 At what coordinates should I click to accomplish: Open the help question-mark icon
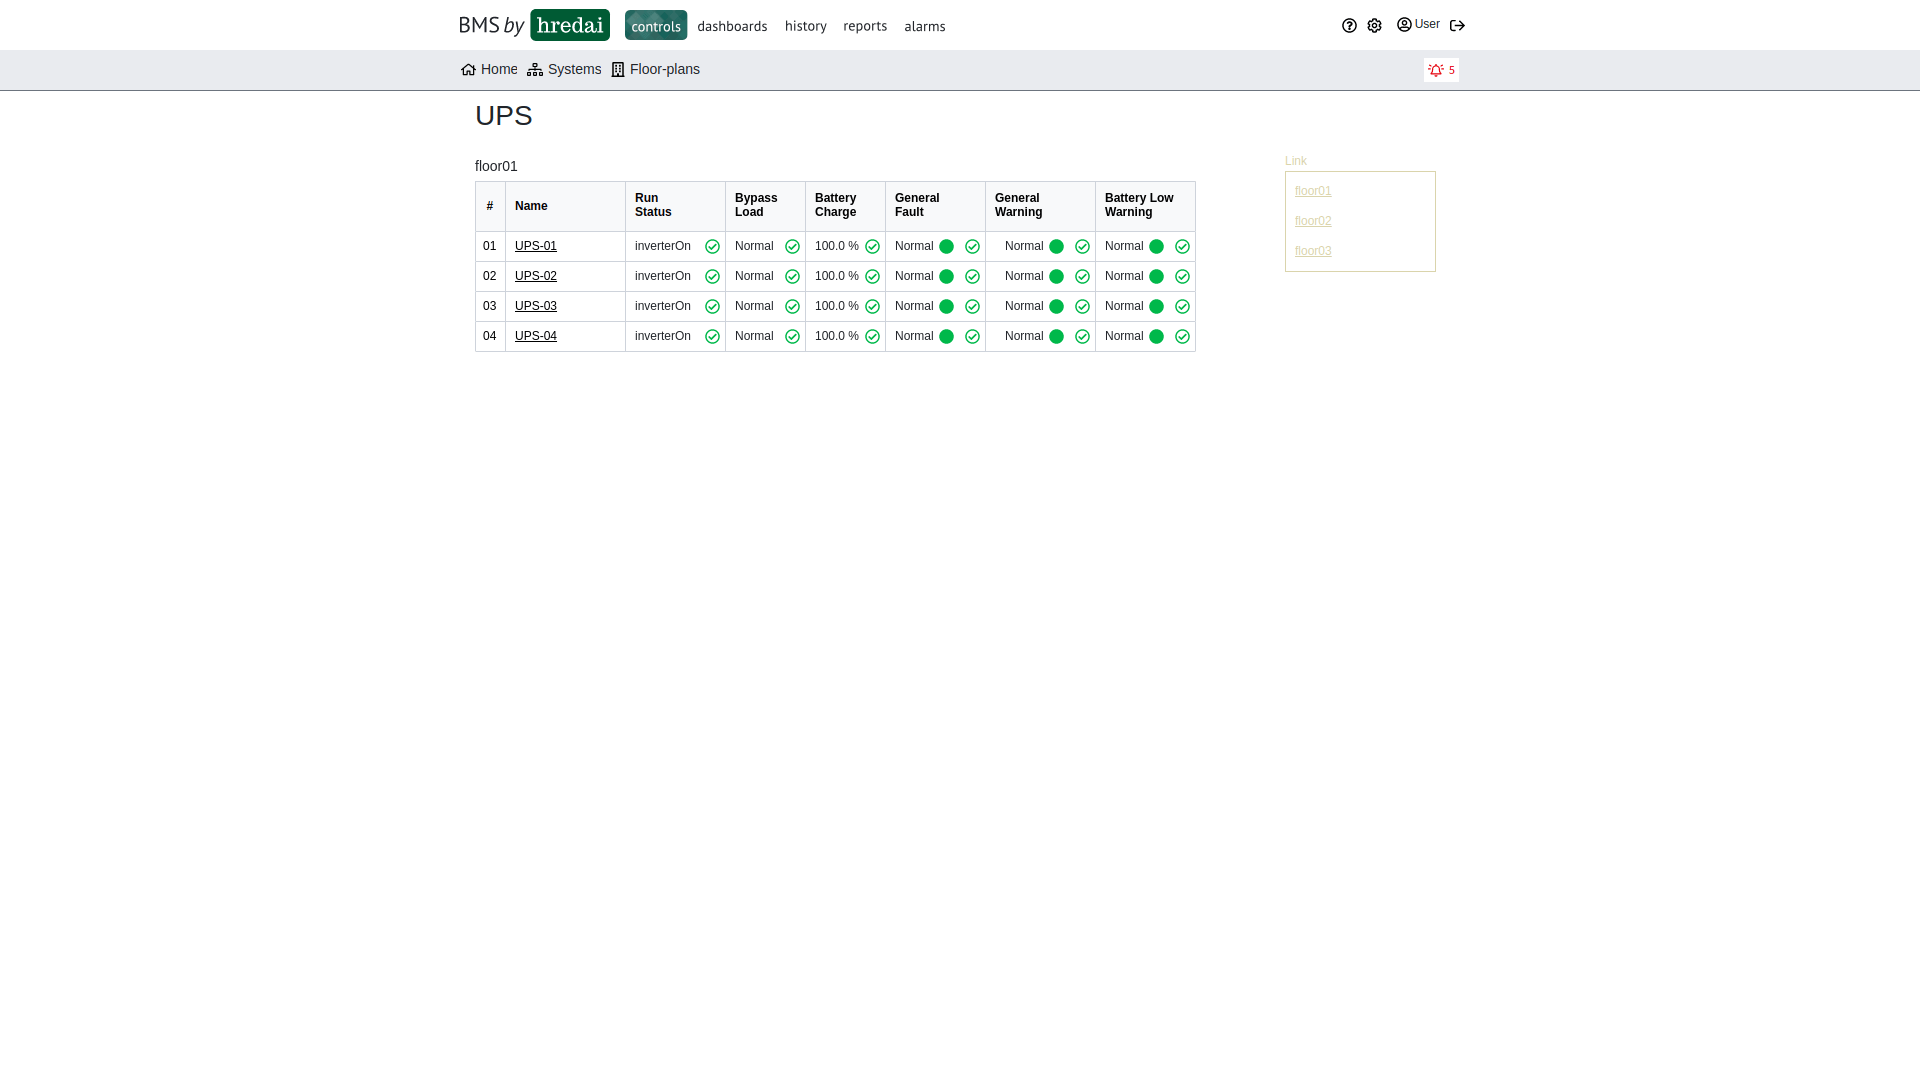[1349, 26]
